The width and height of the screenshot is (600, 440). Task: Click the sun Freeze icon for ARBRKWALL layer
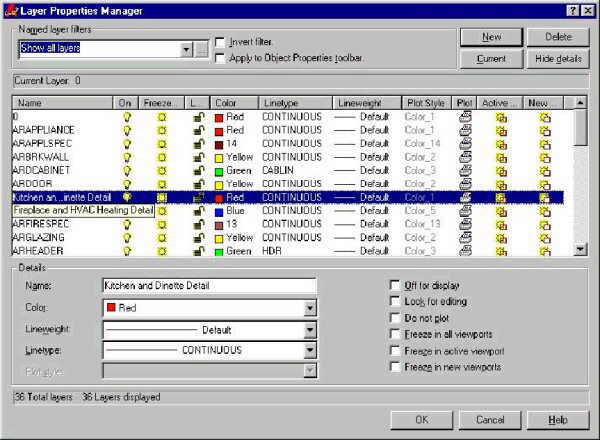click(x=162, y=157)
